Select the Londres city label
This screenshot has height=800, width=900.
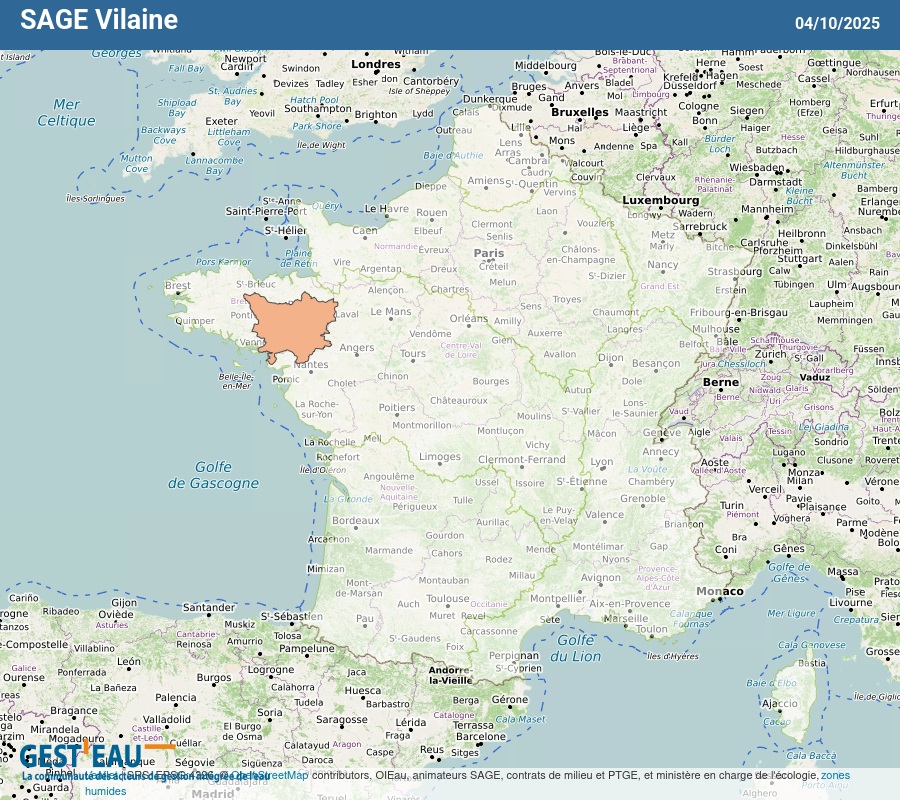tap(376, 65)
